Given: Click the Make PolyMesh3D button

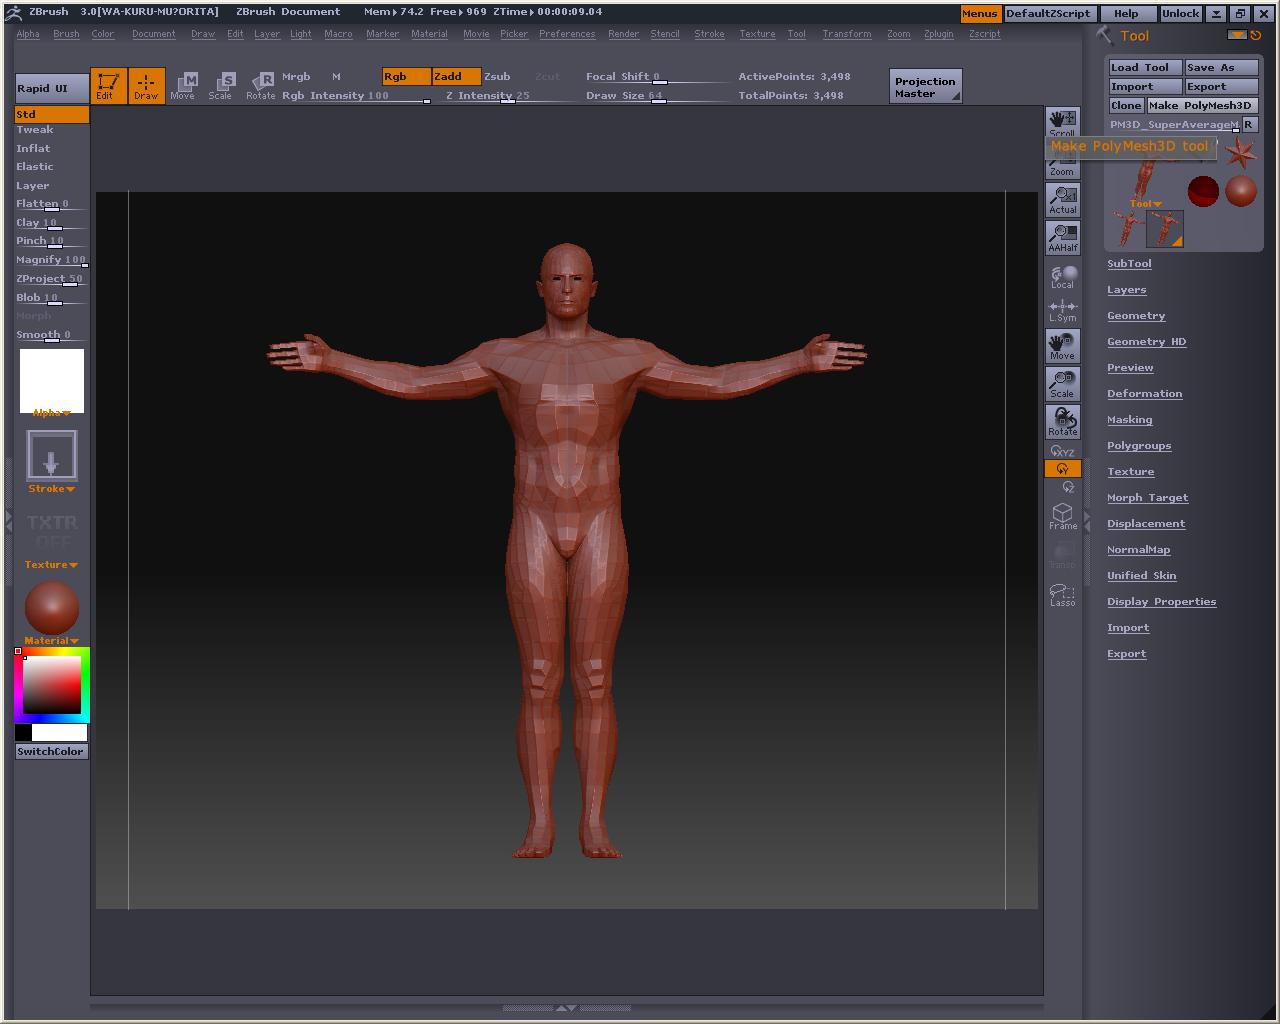Looking at the screenshot, I should pyautogui.click(x=1201, y=106).
